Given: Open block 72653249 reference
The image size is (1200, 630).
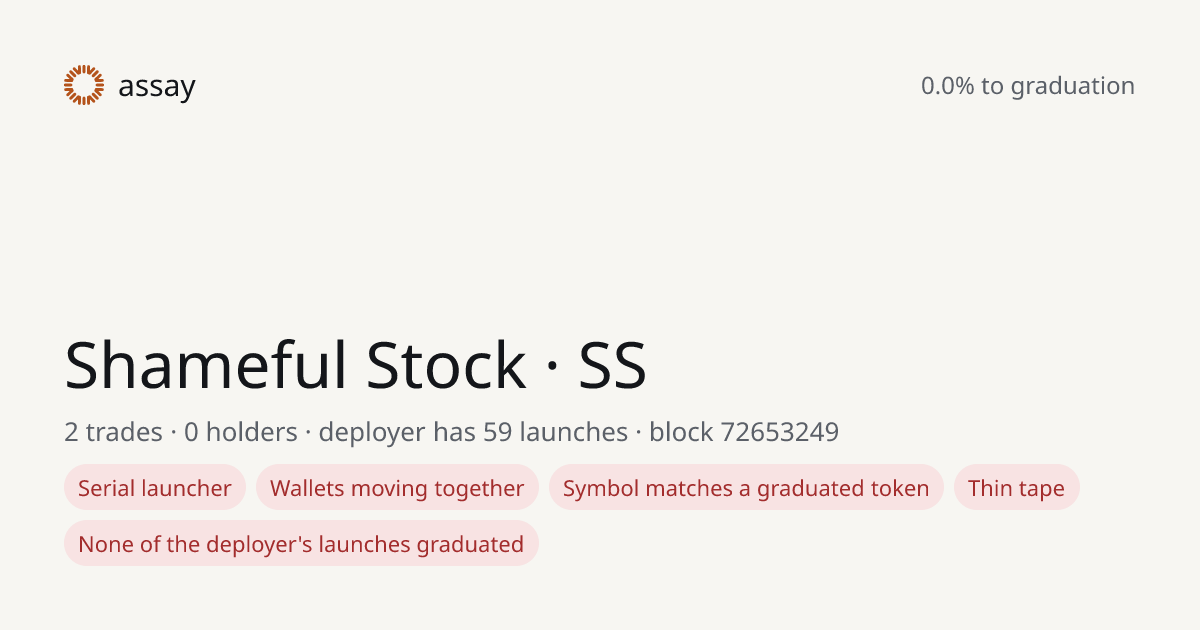Looking at the screenshot, I should pyautogui.click(x=744, y=432).
